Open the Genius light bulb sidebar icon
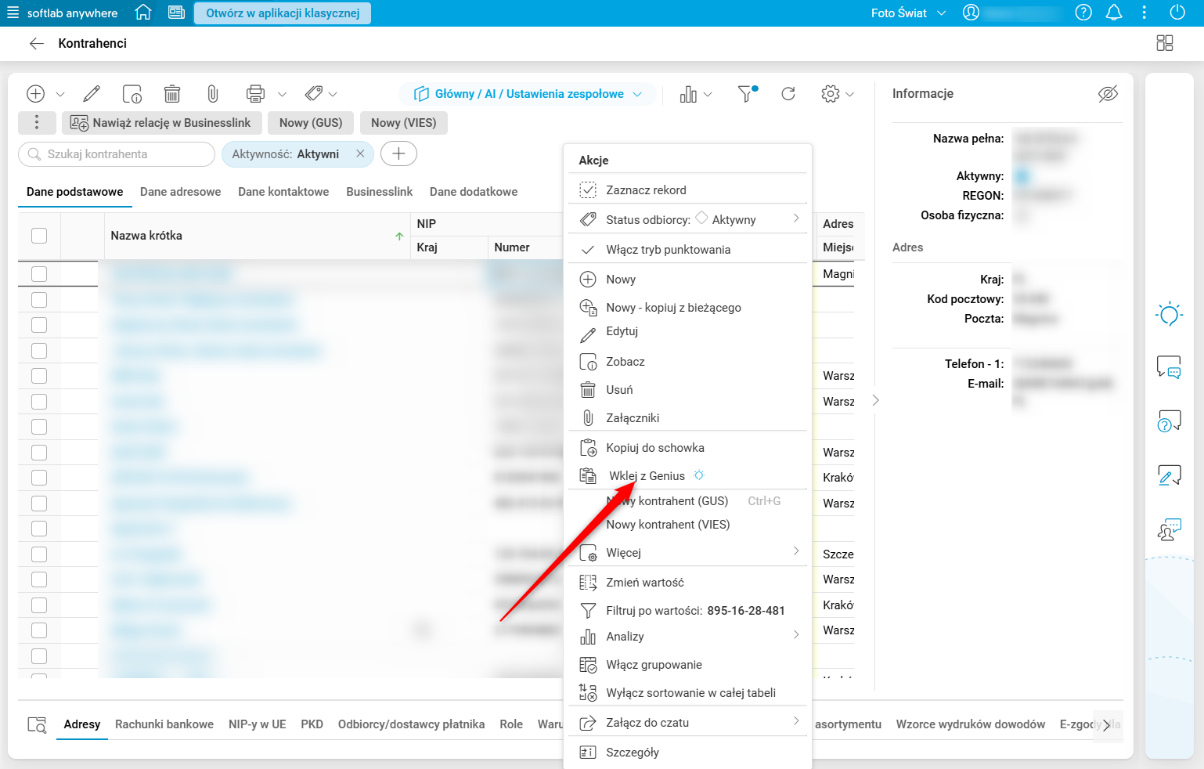The image size is (1204, 769). 1168,314
